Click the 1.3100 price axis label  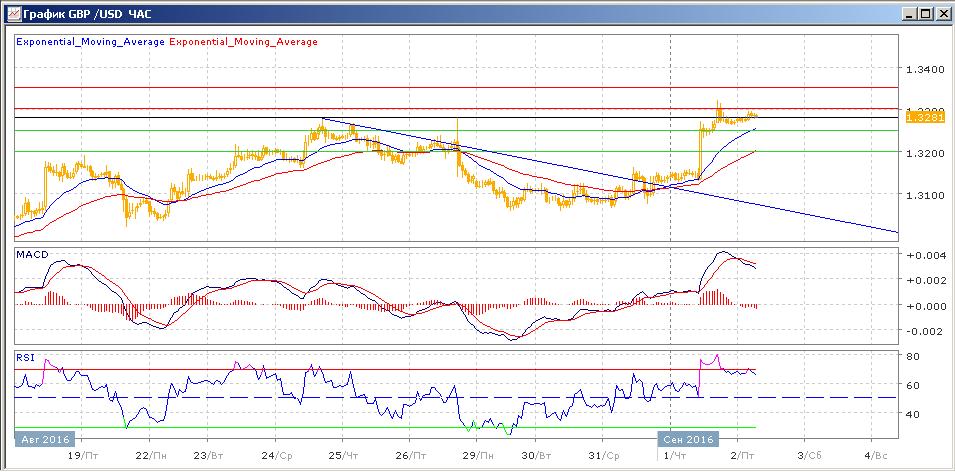click(x=924, y=195)
